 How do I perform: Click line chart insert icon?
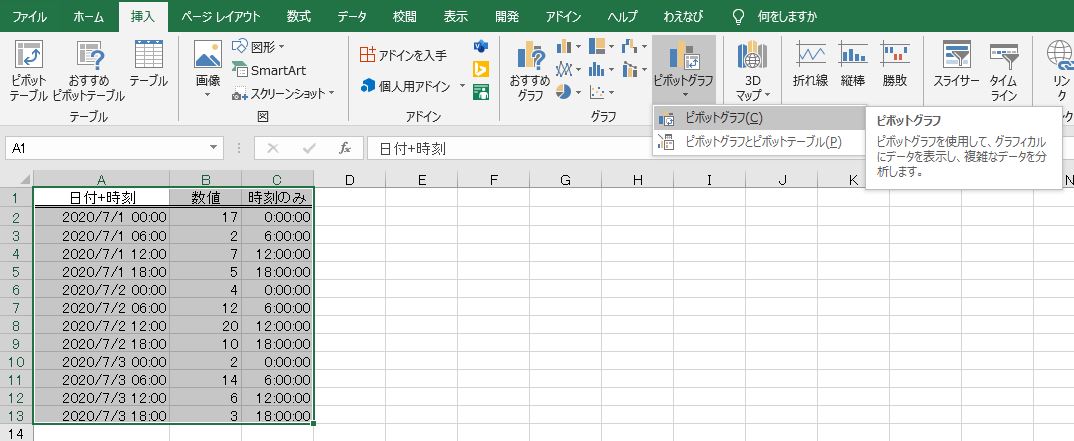pyautogui.click(x=564, y=69)
